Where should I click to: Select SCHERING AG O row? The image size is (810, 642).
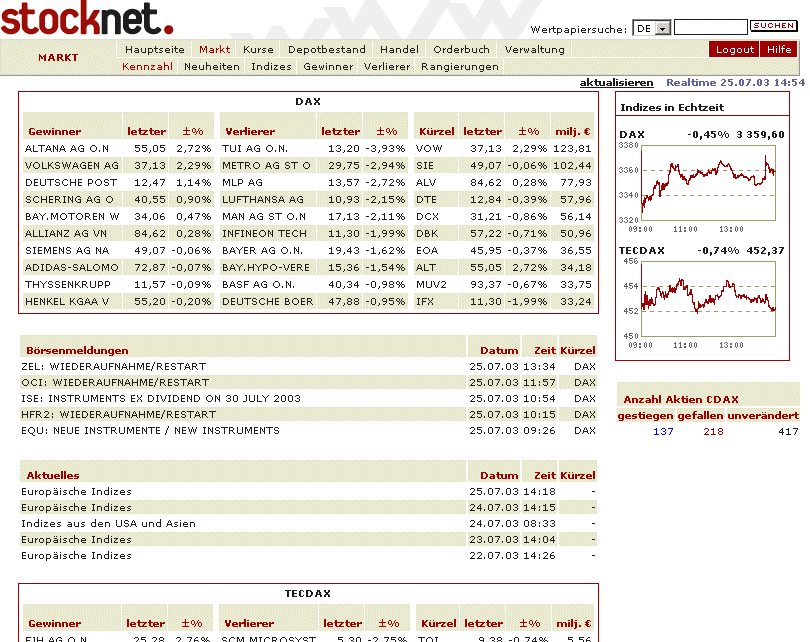tap(69, 200)
